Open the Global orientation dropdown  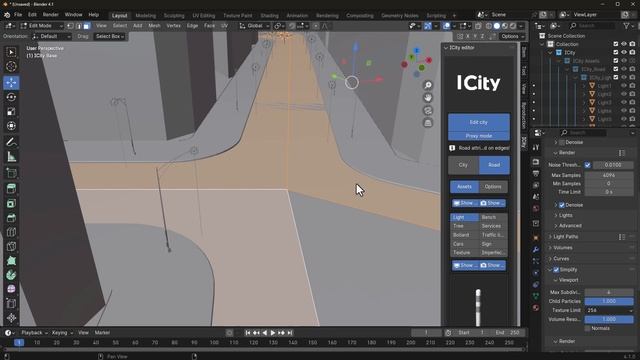(254, 26)
